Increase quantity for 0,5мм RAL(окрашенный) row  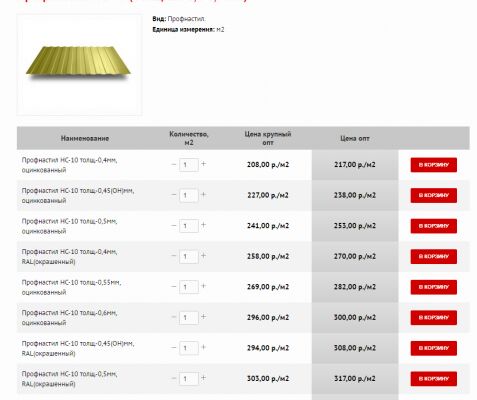[x=204, y=378]
